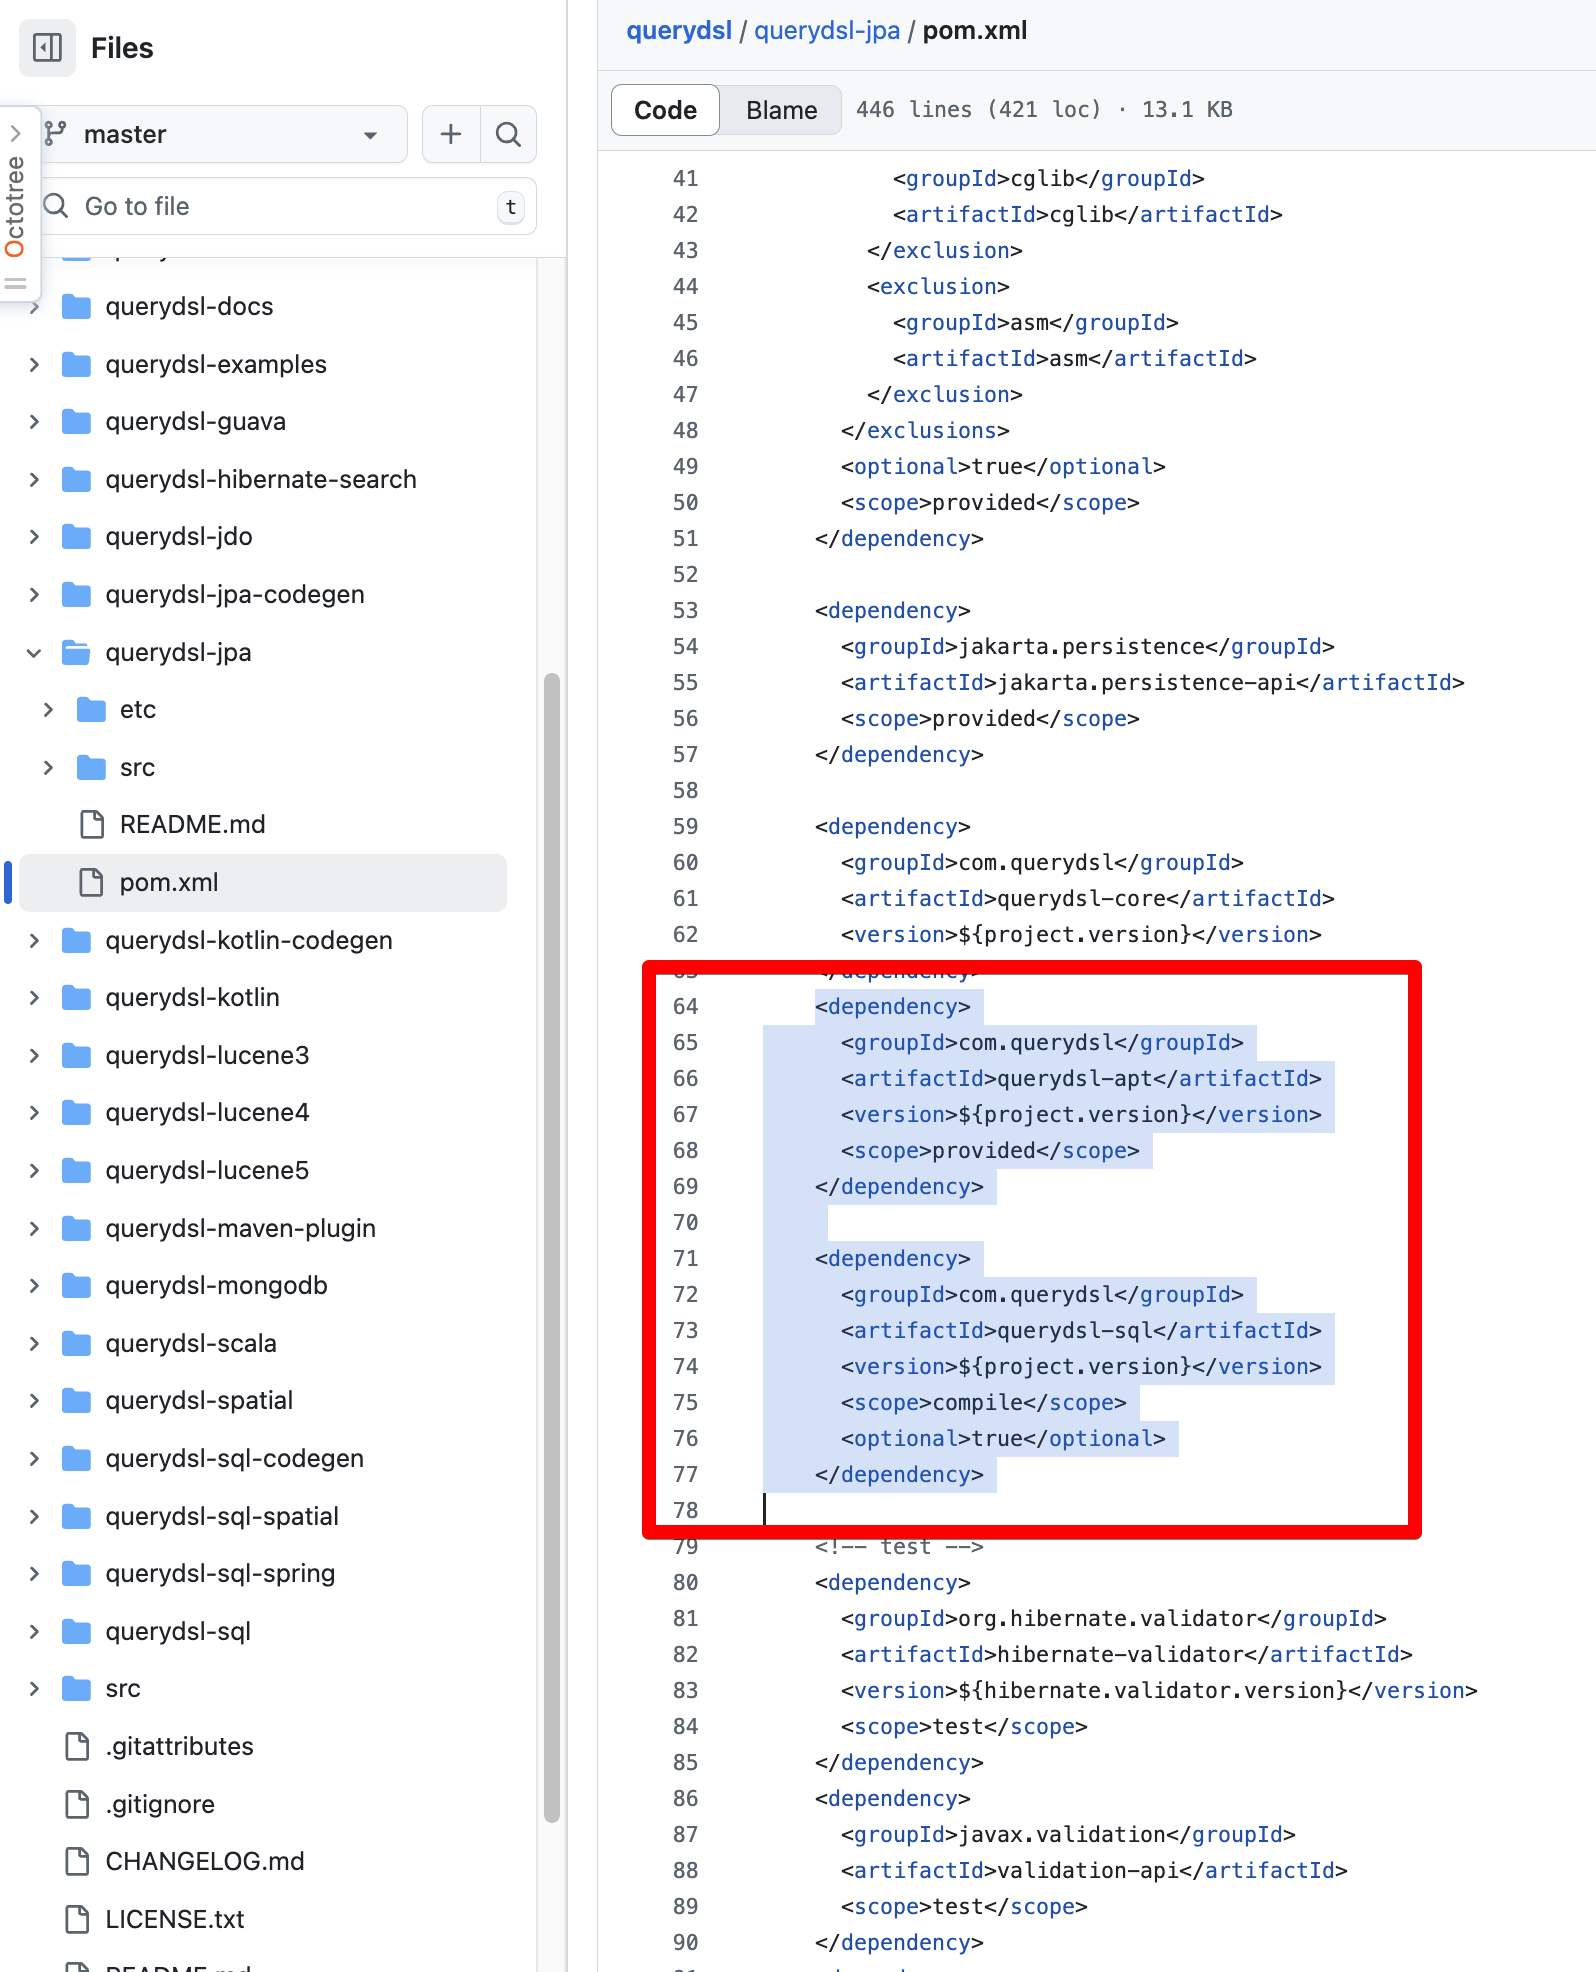1596x1972 pixels.
Task: Click the open querydsl-jpa folder icon
Action: coord(76,653)
